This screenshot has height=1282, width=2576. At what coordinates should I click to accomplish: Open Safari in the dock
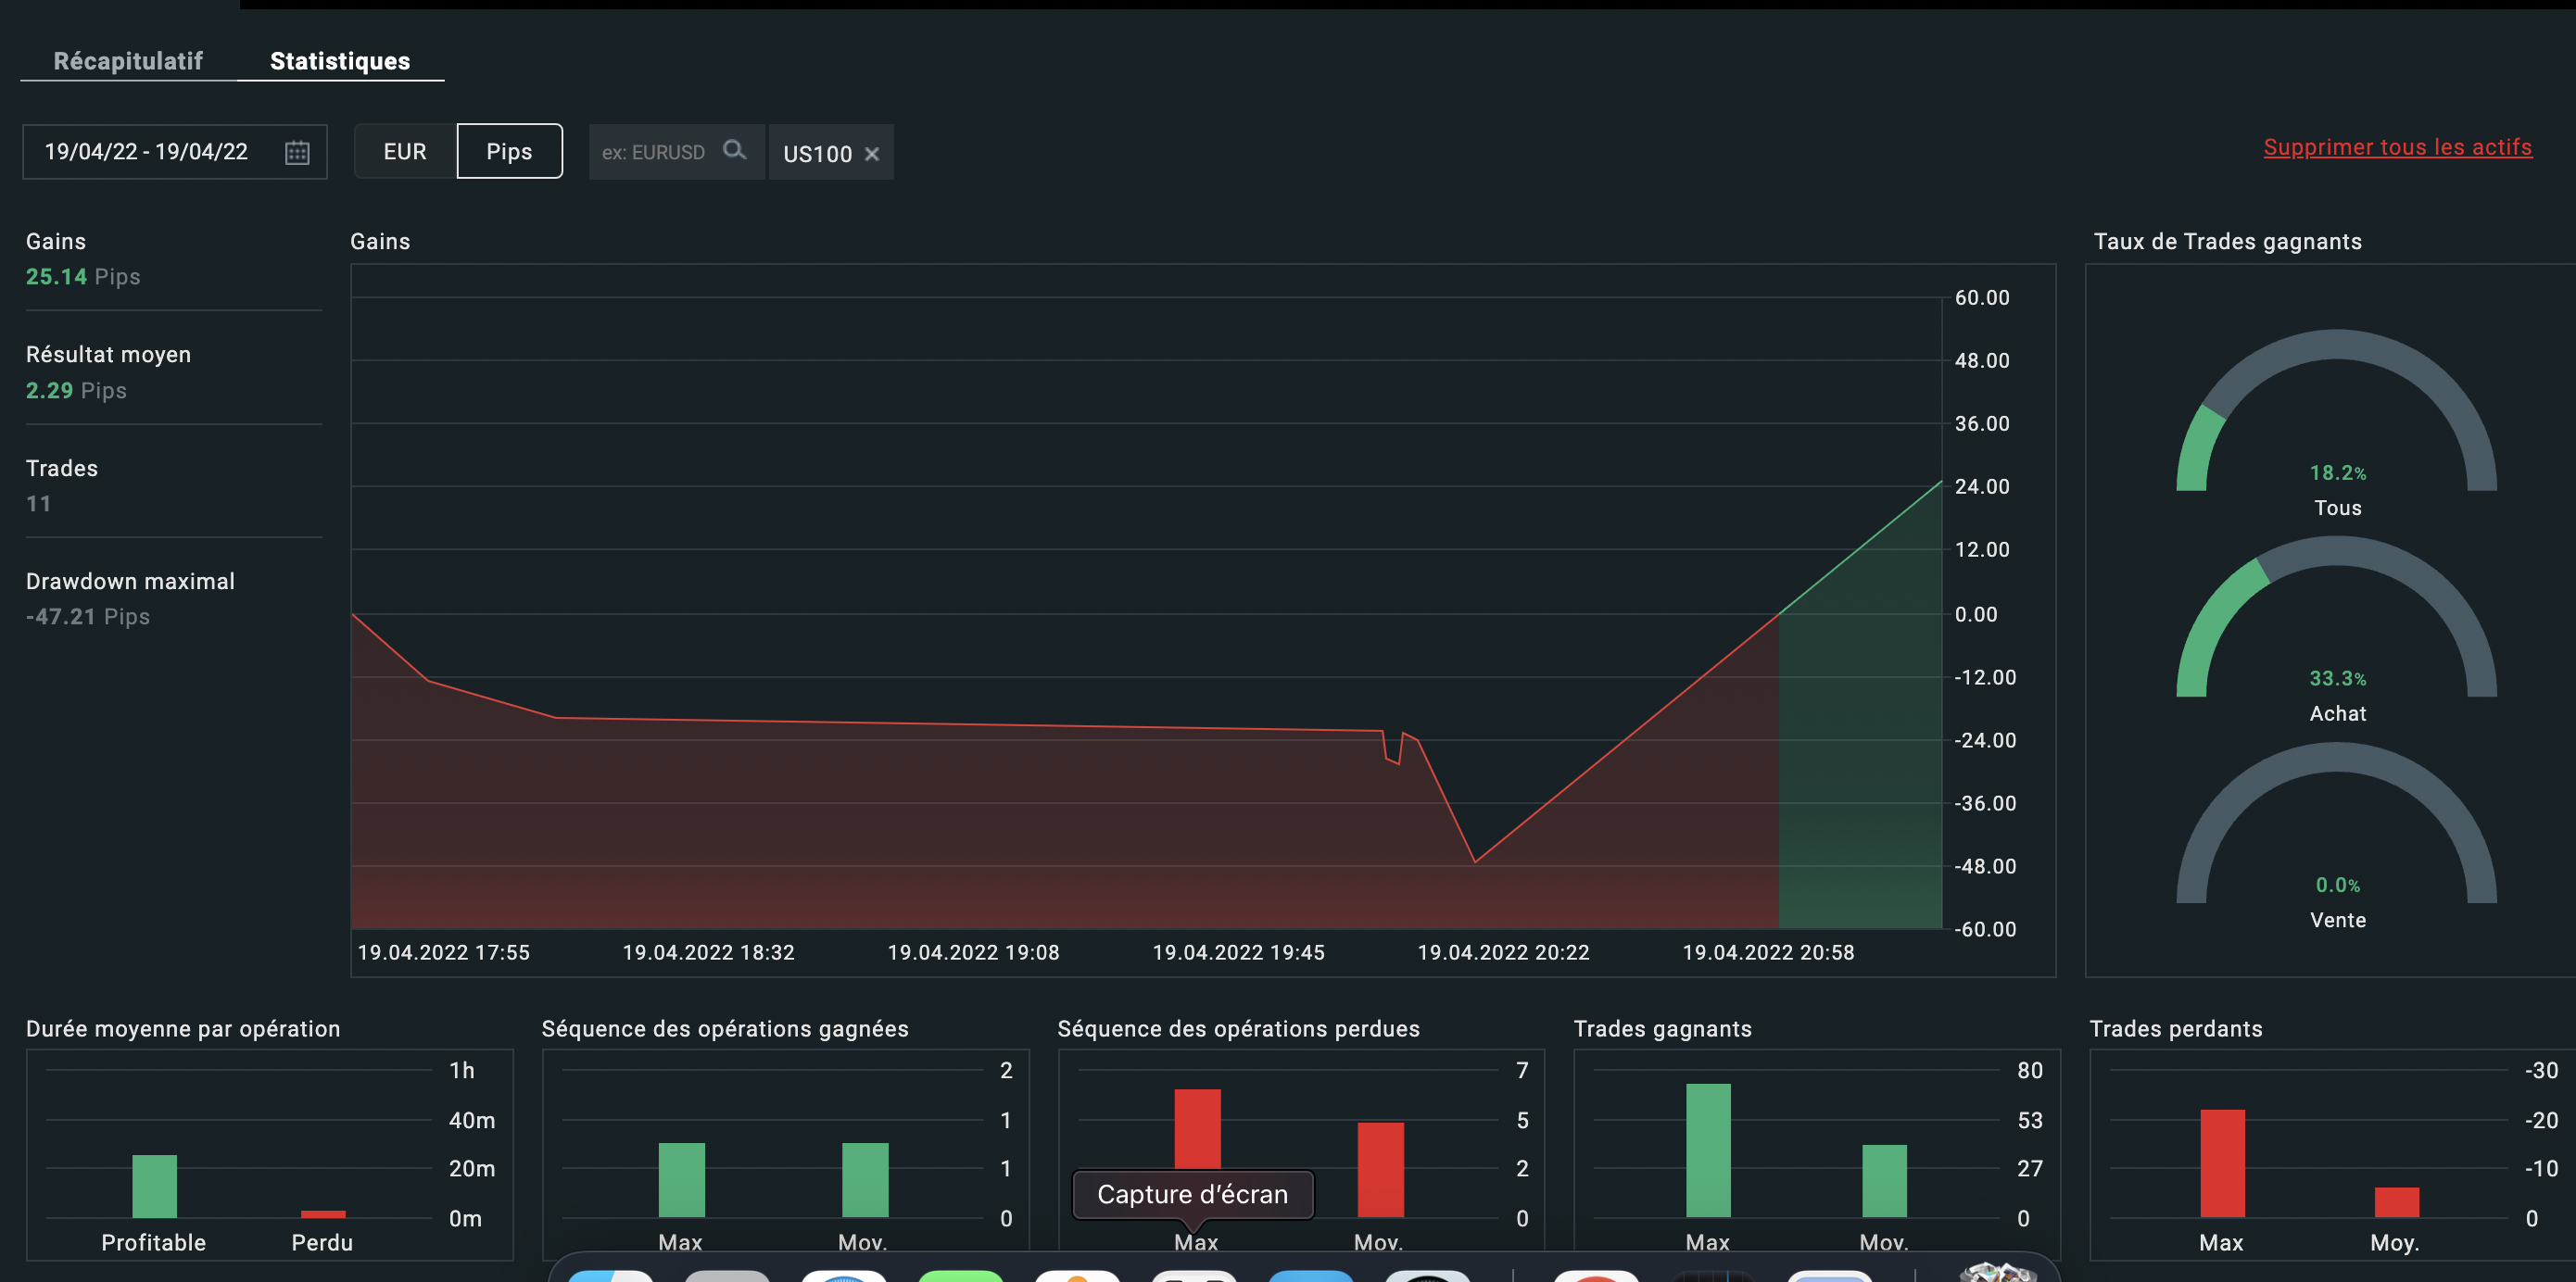(843, 1276)
